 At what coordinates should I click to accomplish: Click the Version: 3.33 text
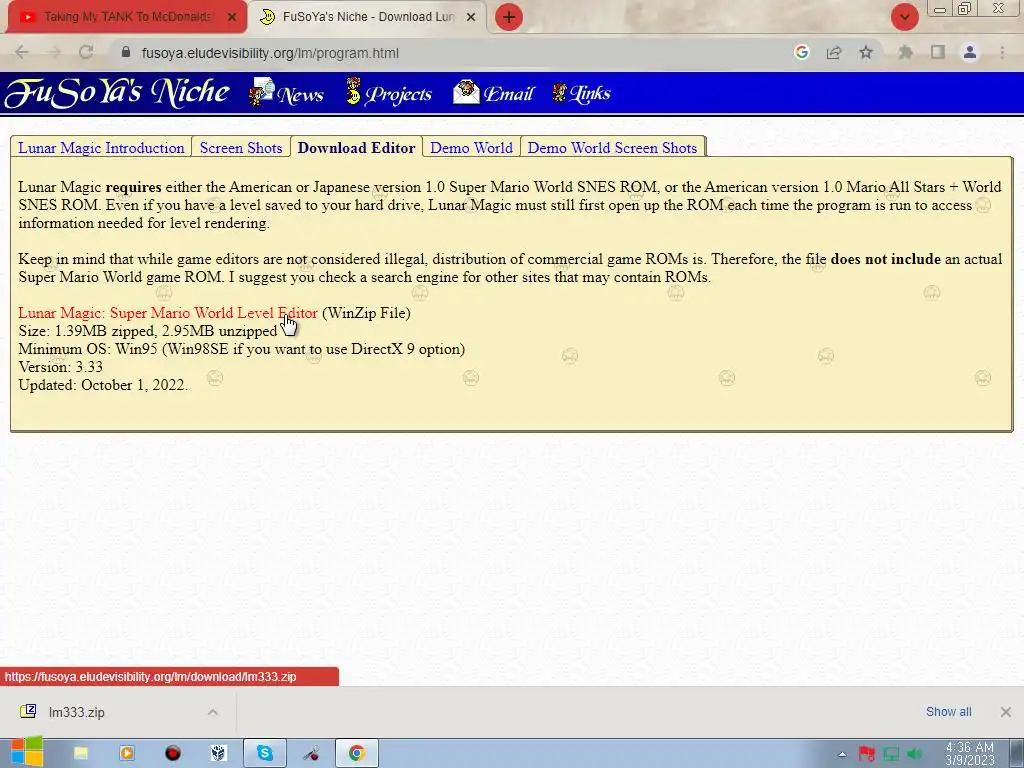point(60,367)
